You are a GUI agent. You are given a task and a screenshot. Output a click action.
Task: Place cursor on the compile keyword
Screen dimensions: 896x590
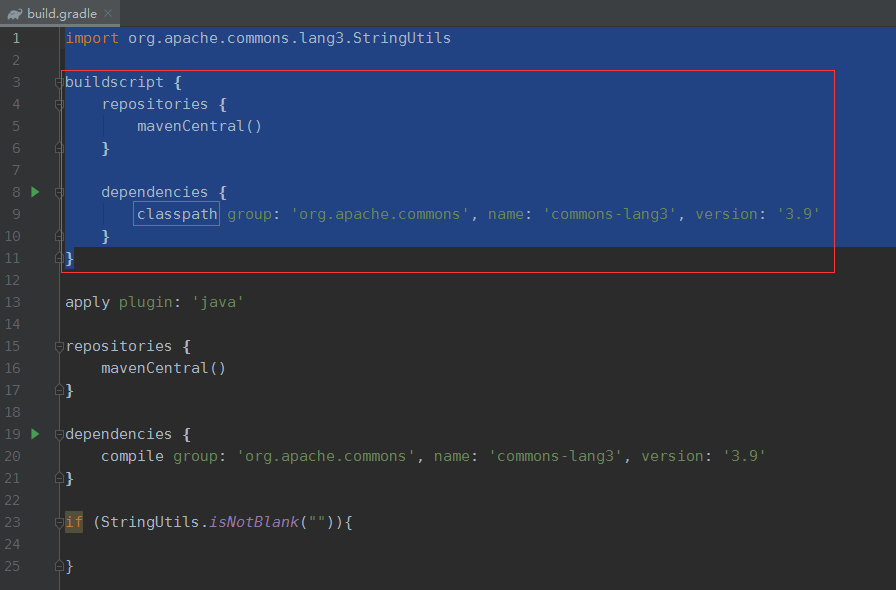[x=133, y=456]
